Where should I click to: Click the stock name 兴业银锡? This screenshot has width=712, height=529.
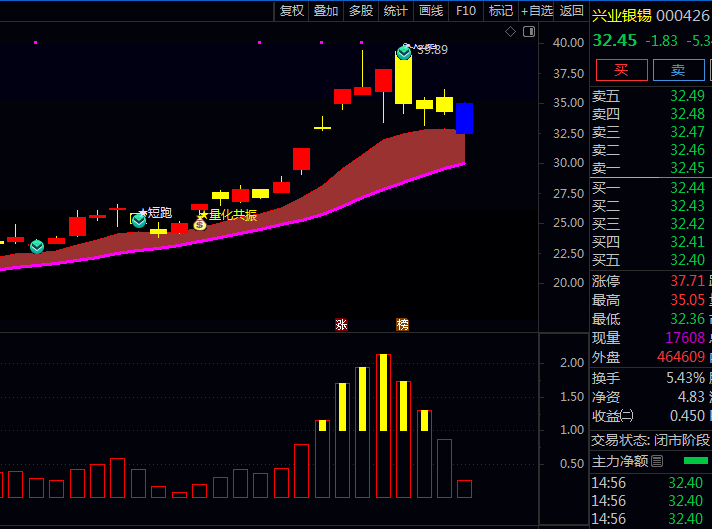point(622,16)
